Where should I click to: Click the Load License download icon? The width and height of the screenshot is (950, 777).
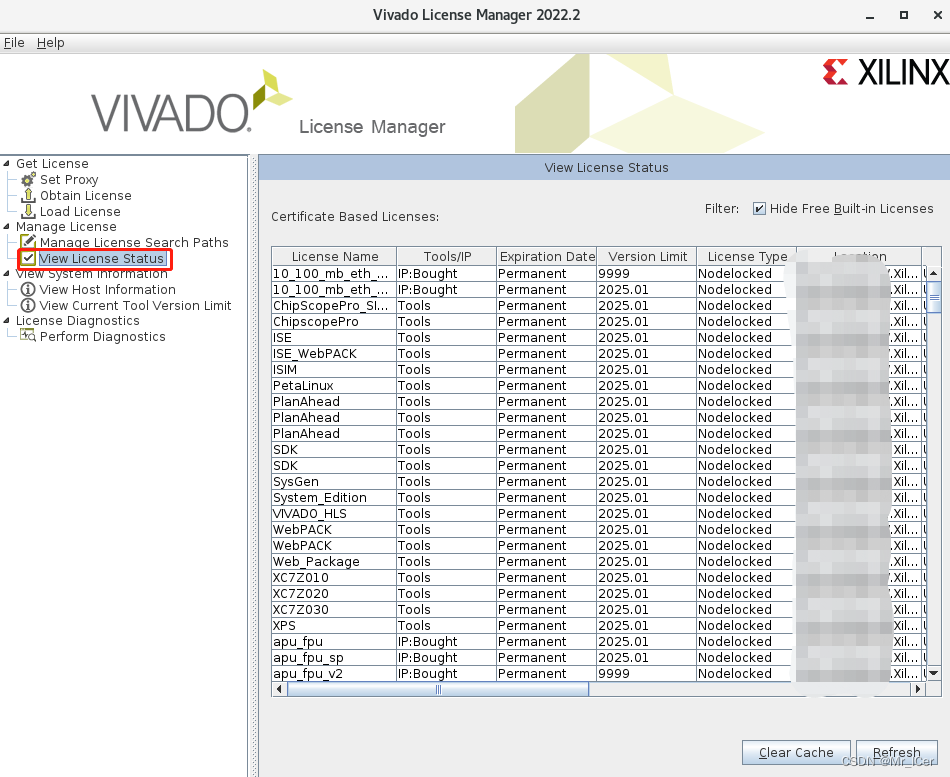click(x=28, y=211)
